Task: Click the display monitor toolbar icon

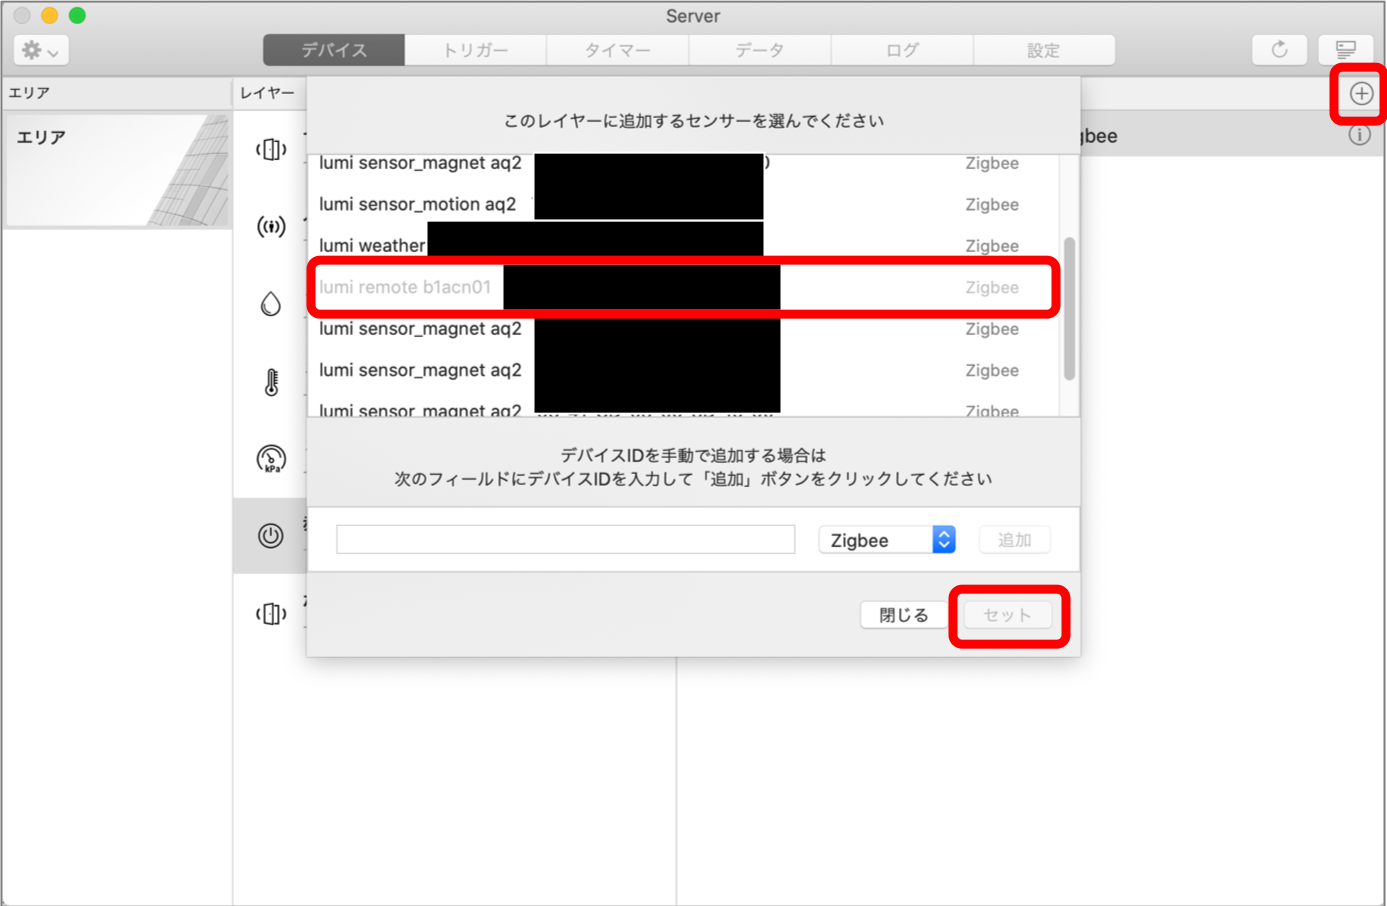Action: [1345, 50]
